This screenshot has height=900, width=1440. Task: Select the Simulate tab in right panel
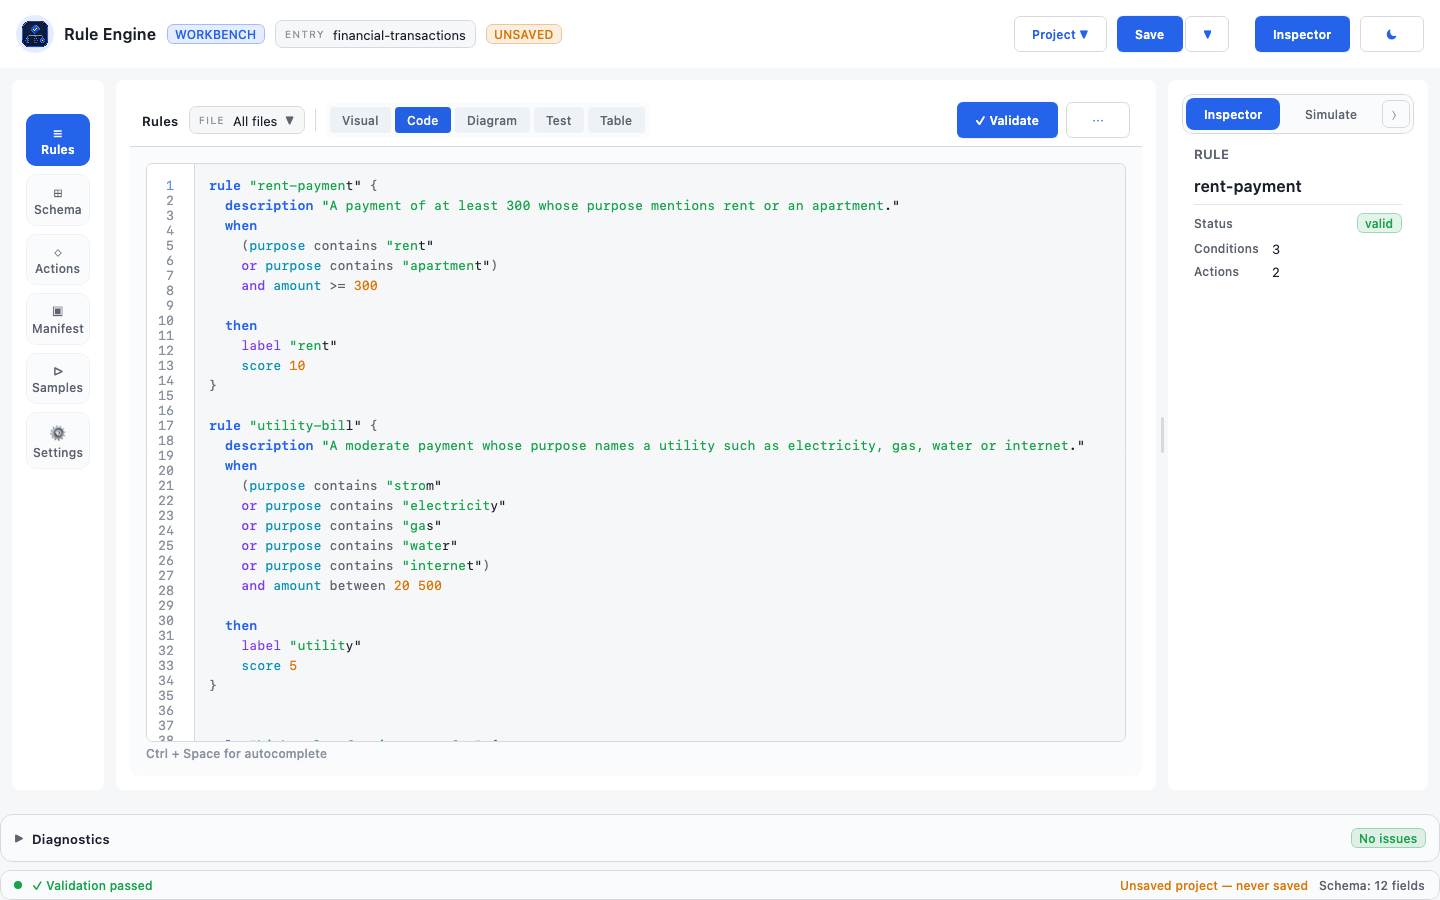[1331, 114]
